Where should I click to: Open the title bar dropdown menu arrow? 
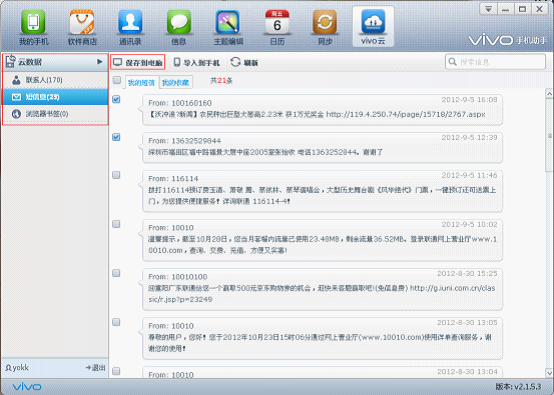(488, 9)
